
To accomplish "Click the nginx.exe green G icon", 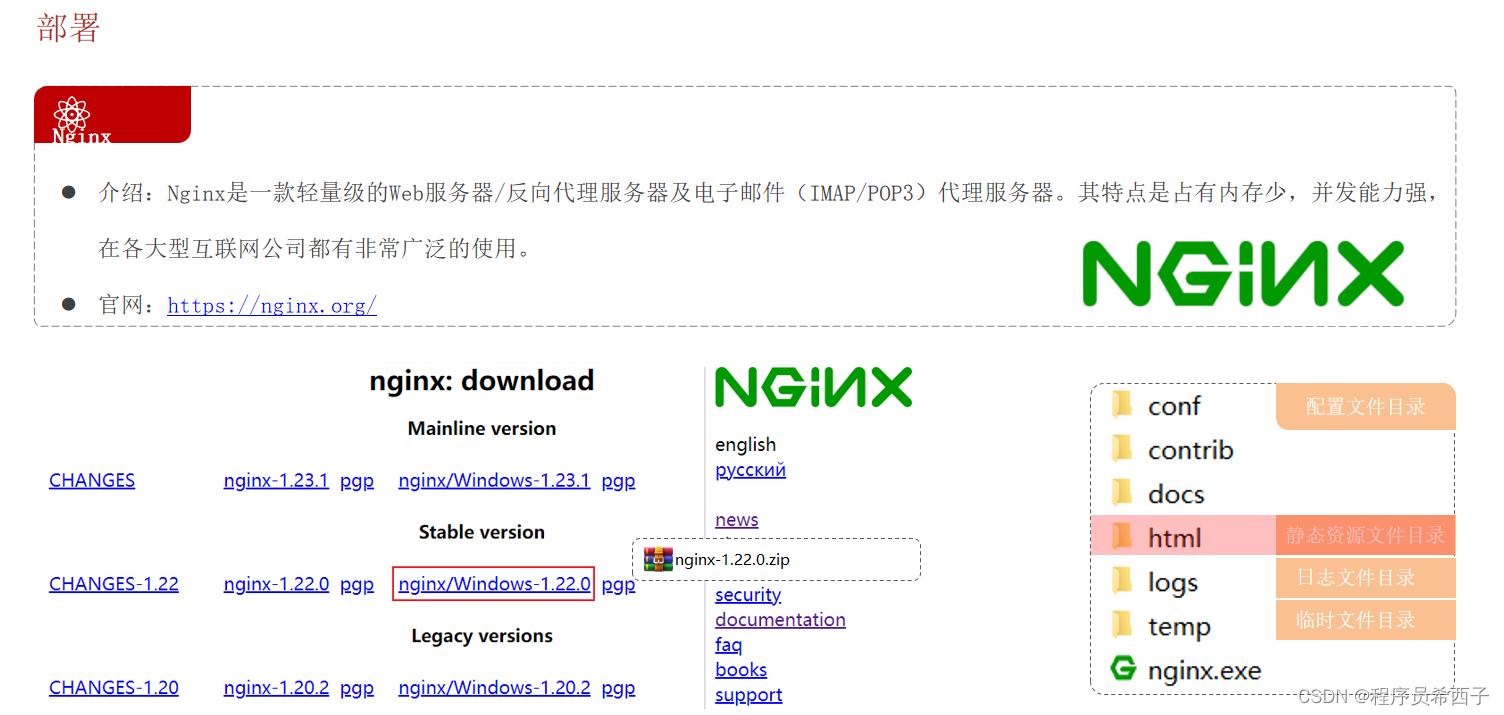I will tap(1124, 668).
